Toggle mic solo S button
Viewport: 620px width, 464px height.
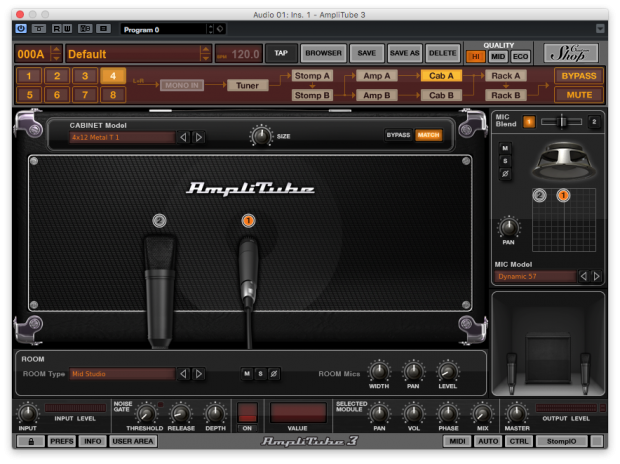(x=505, y=161)
